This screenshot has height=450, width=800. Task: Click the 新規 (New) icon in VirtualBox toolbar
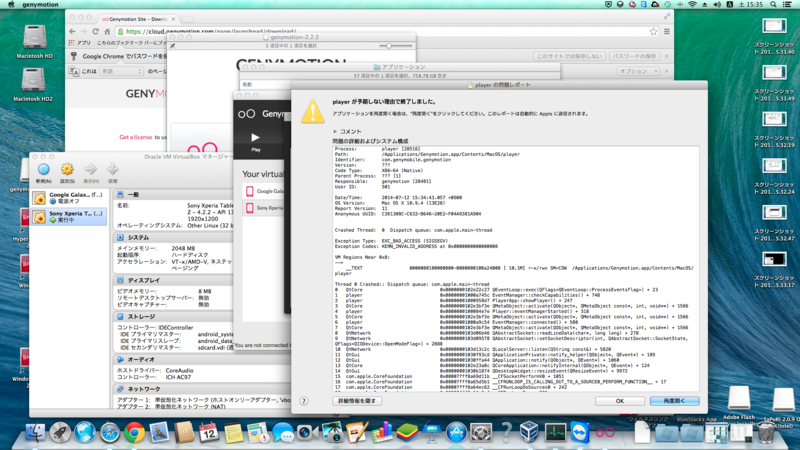point(43,173)
